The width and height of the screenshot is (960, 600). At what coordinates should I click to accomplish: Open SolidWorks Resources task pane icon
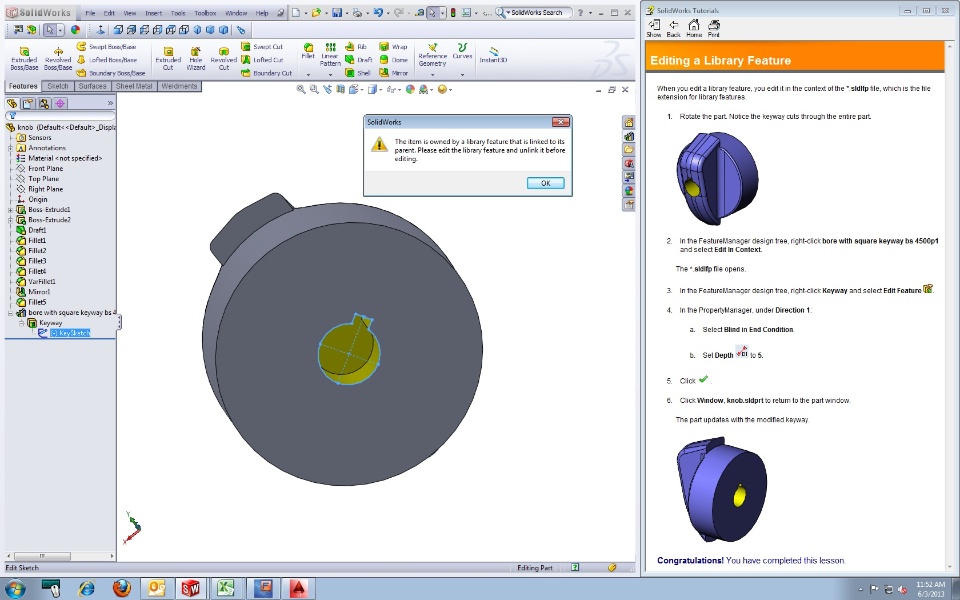point(629,122)
